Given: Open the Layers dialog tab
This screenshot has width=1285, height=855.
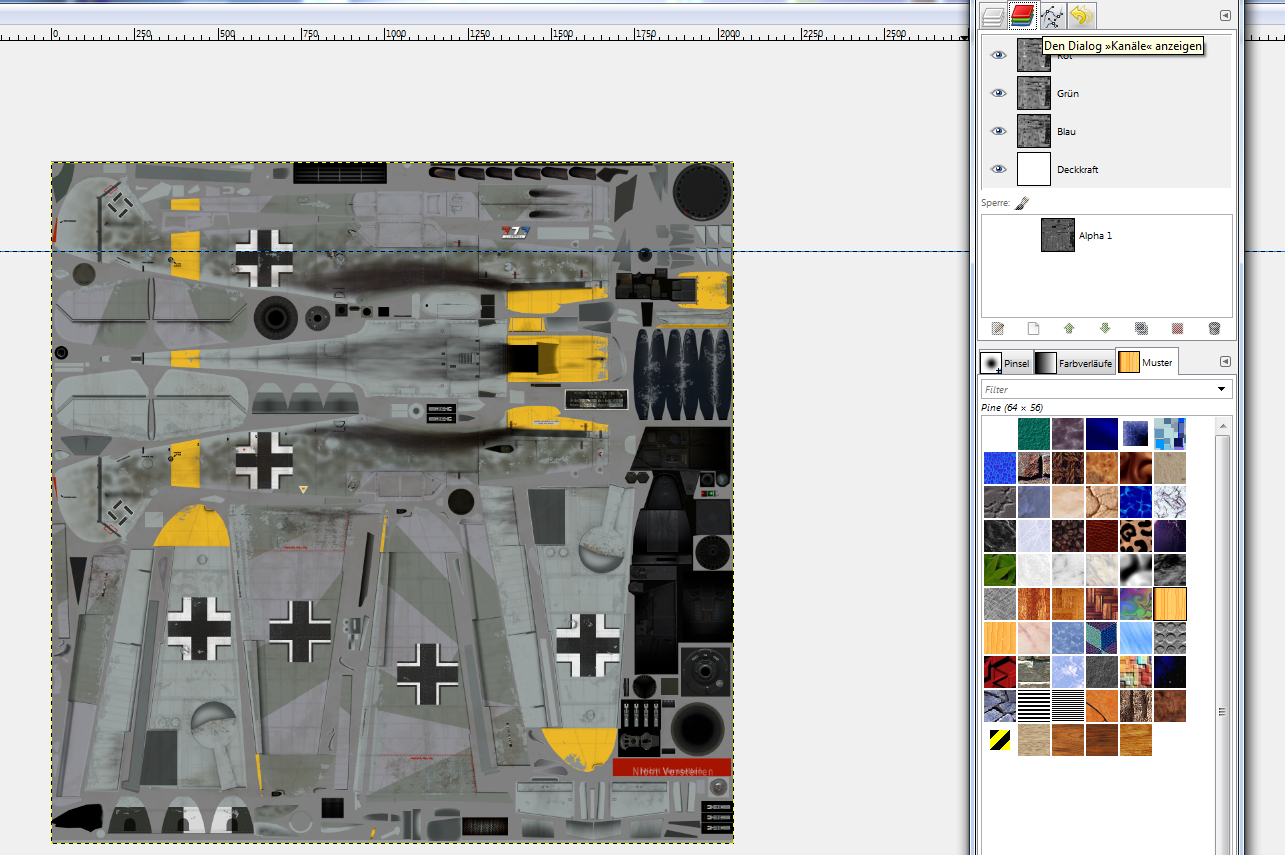Looking at the screenshot, I should click(x=992, y=16).
